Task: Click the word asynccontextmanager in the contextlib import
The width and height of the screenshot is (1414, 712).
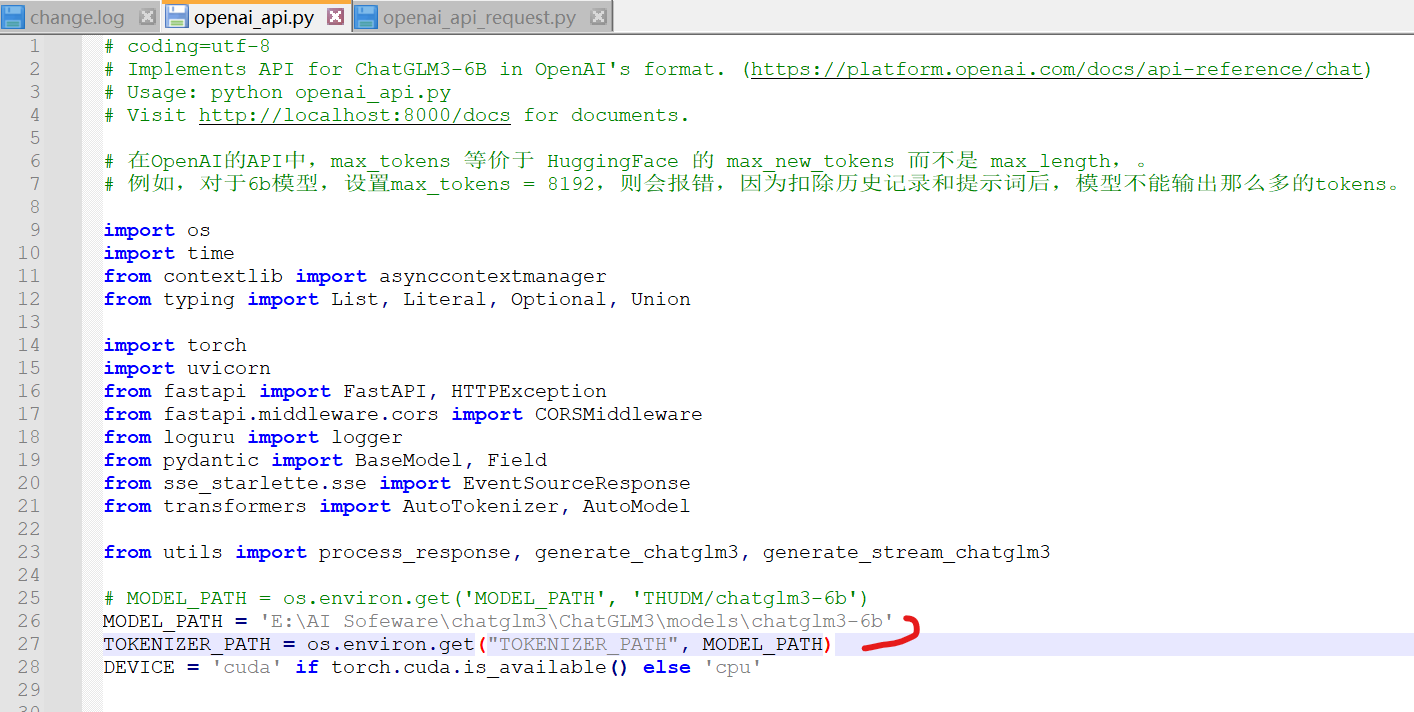Action: coord(493,276)
